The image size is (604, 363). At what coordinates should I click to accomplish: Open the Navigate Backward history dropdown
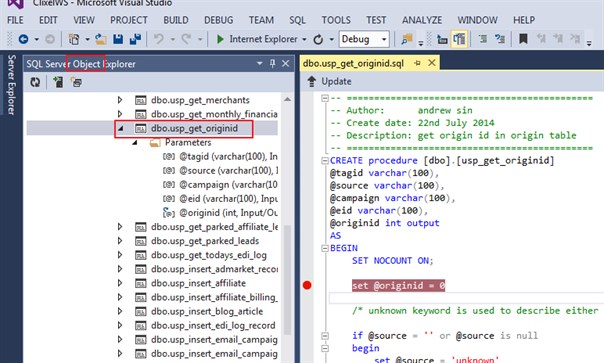pyautogui.click(x=37, y=39)
